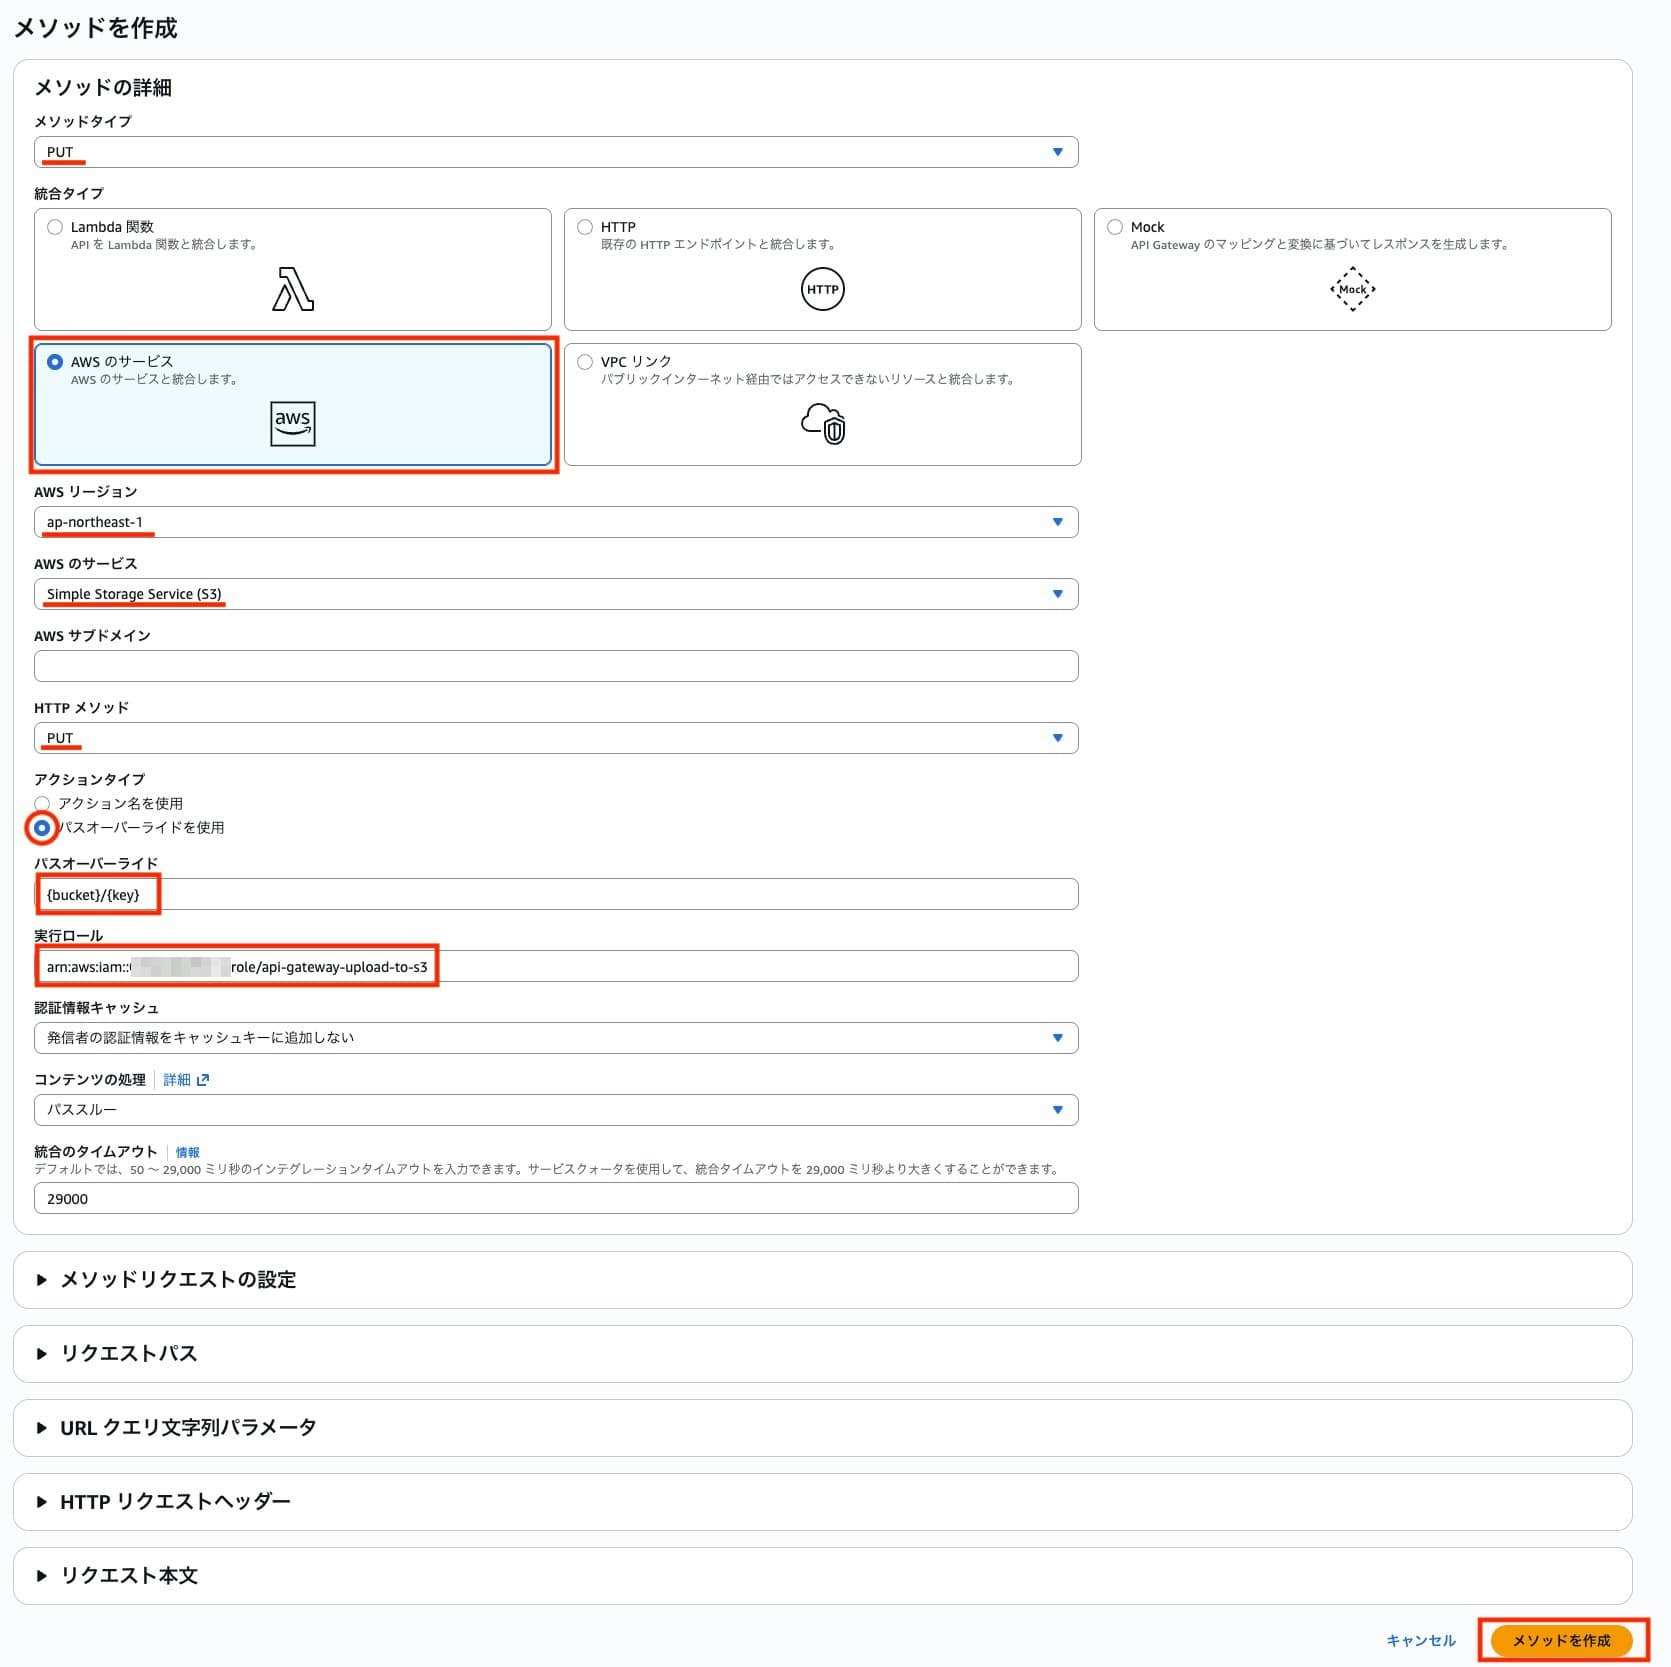This screenshot has width=1671, height=1667.
Task: Click the aws logo in AWS のサービス card
Action: click(291, 423)
